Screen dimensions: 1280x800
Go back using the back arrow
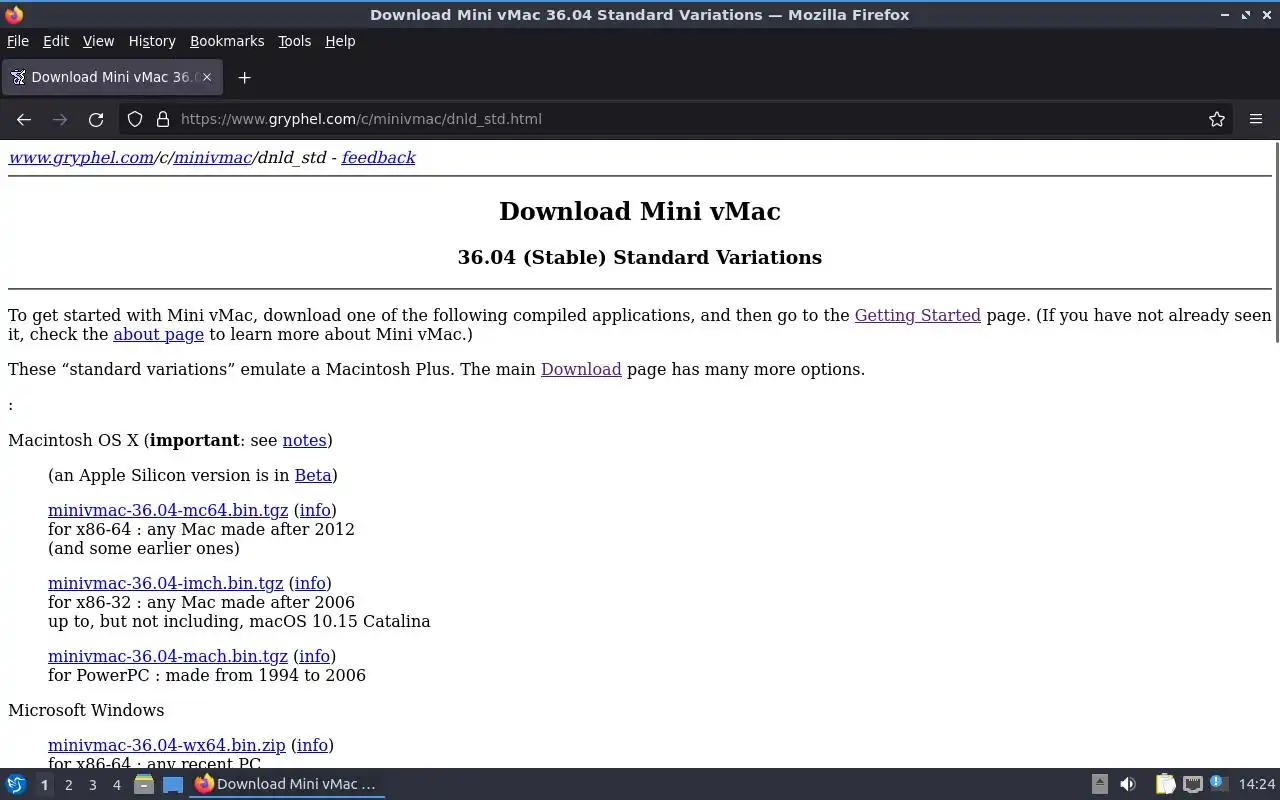pyautogui.click(x=24, y=119)
